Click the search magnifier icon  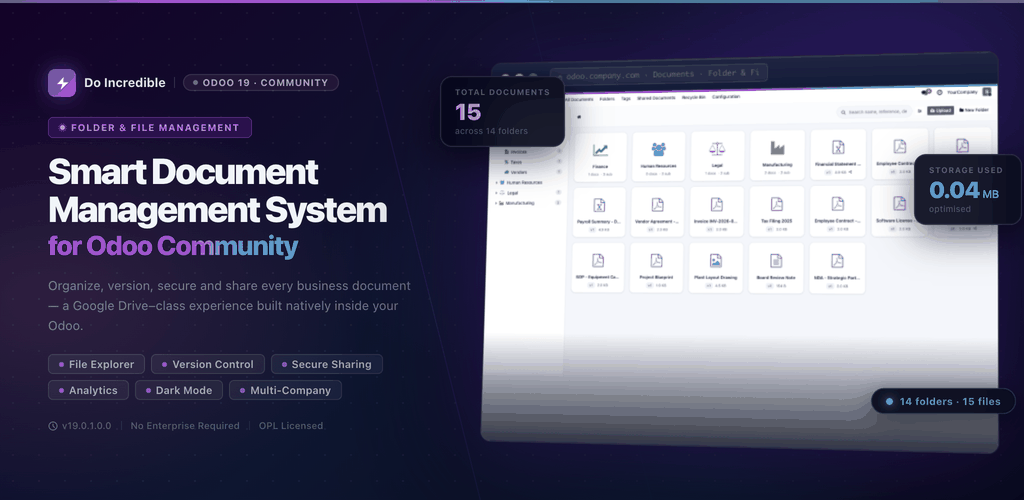pyautogui.click(x=844, y=112)
